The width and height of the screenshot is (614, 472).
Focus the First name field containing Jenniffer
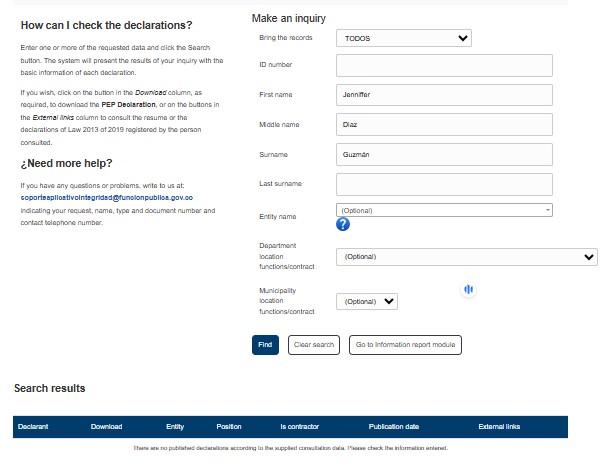[x=444, y=95]
